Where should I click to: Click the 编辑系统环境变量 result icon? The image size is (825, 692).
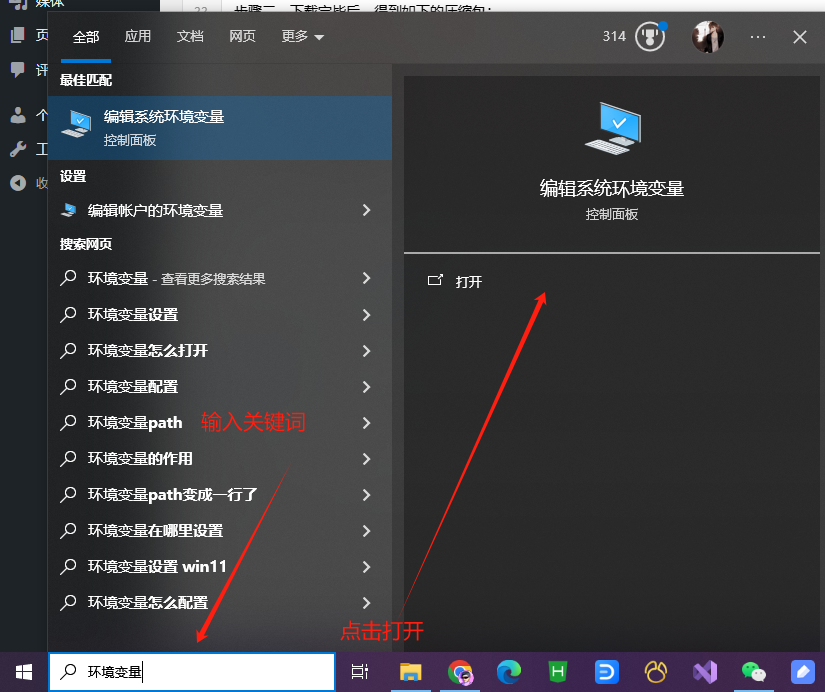pos(77,124)
